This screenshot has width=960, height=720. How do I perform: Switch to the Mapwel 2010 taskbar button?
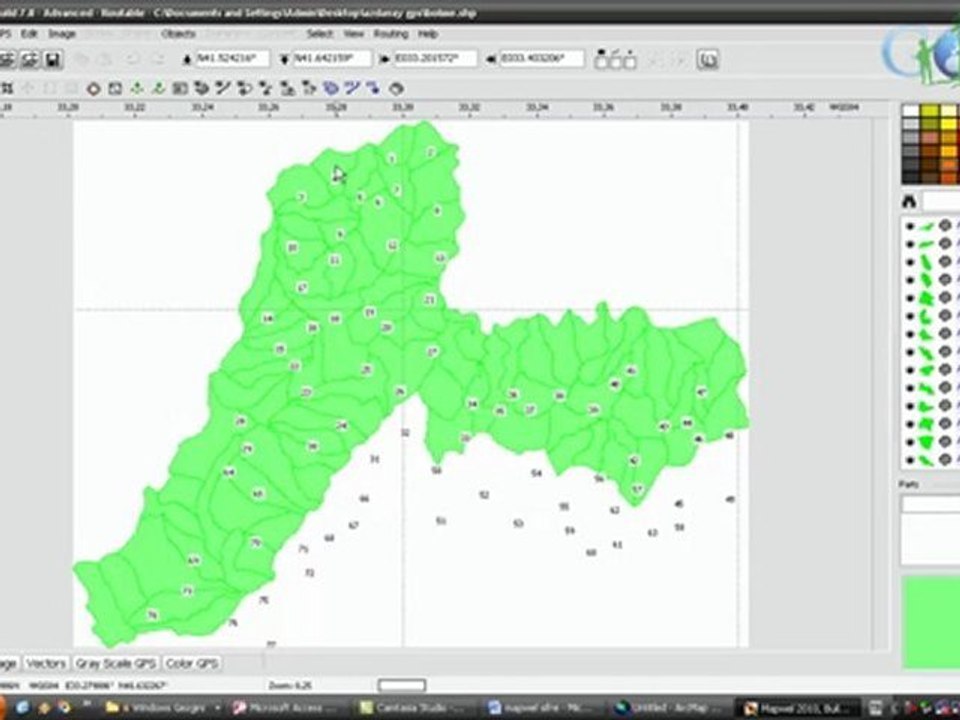797,708
